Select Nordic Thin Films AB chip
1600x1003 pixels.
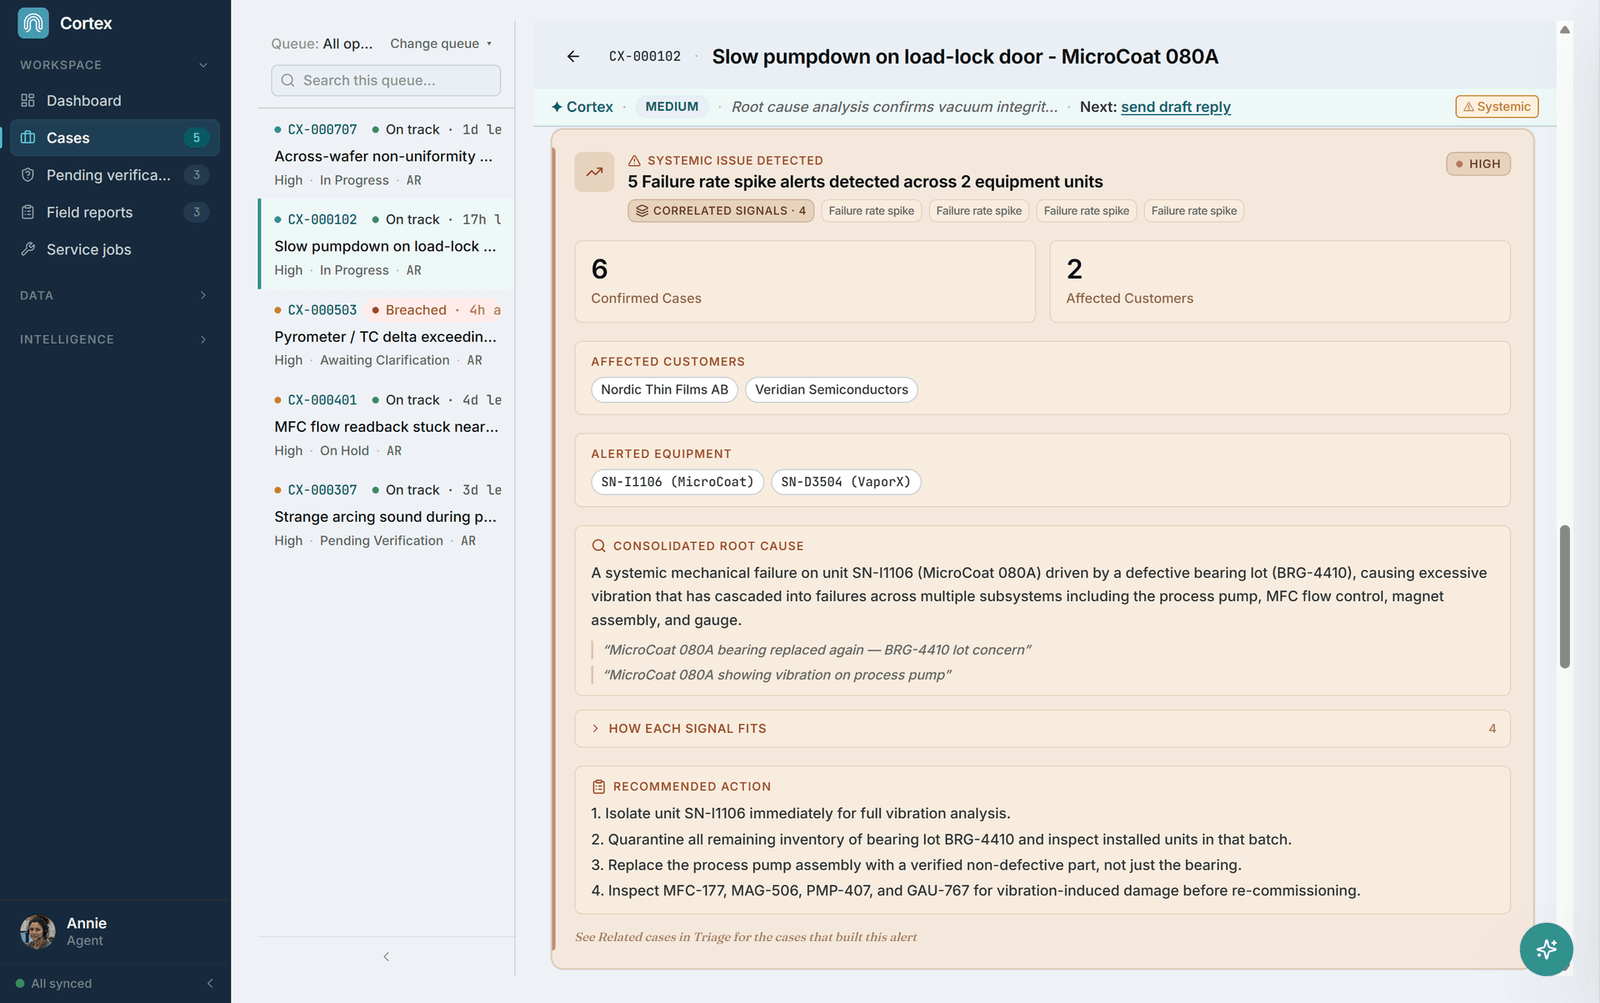click(665, 390)
